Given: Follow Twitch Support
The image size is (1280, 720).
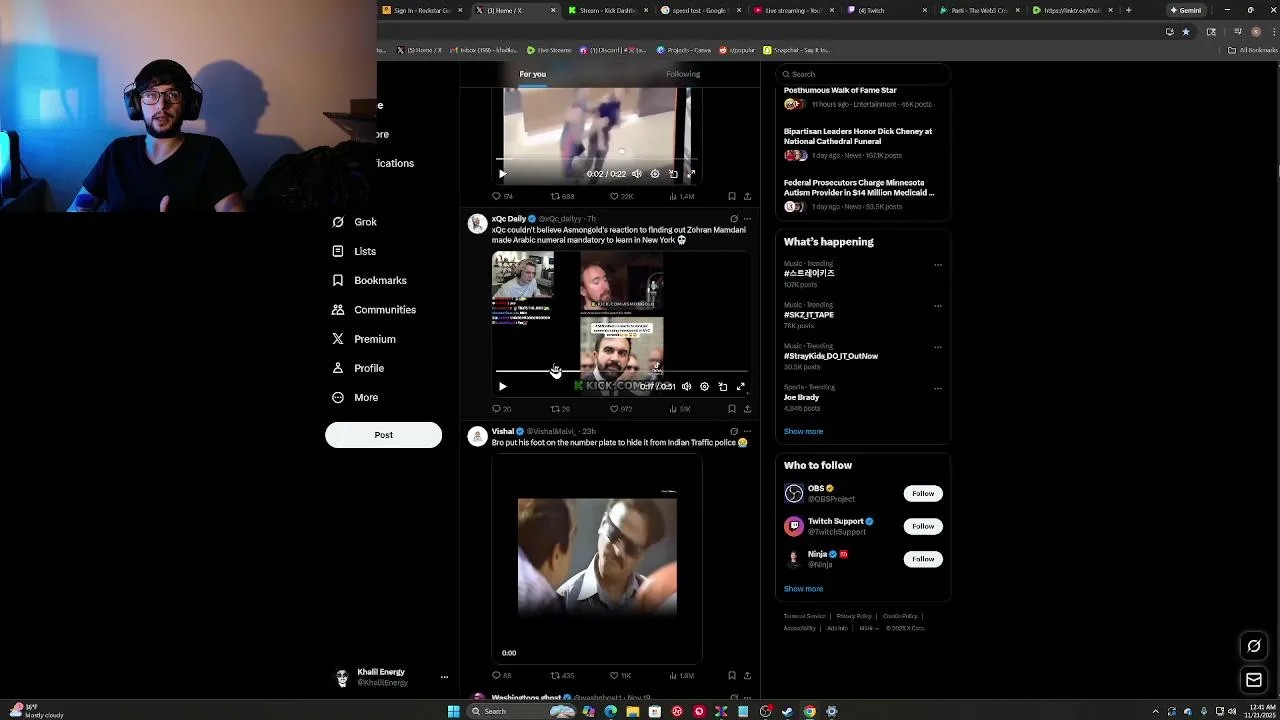Looking at the screenshot, I should pos(923,526).
